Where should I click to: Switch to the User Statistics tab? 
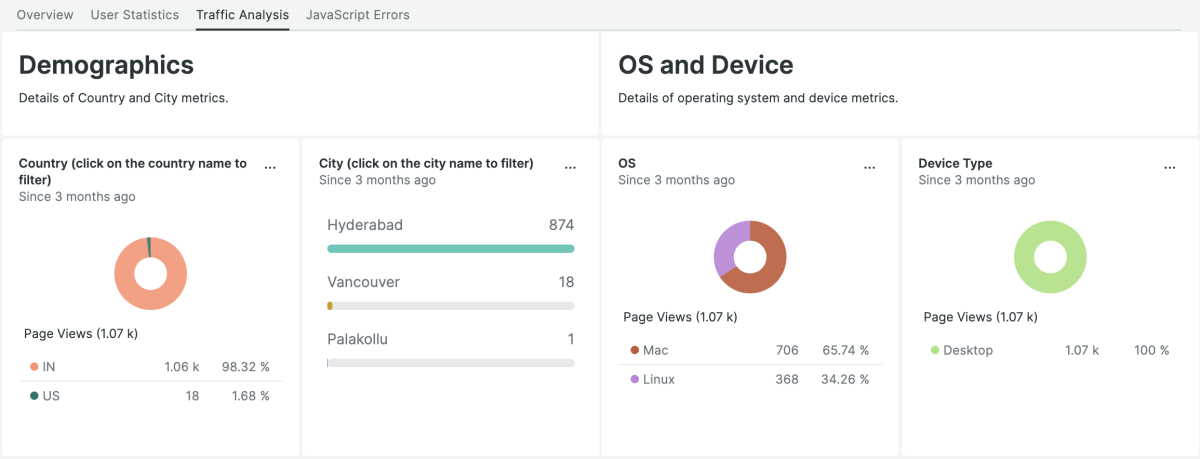tap(135, 15)
